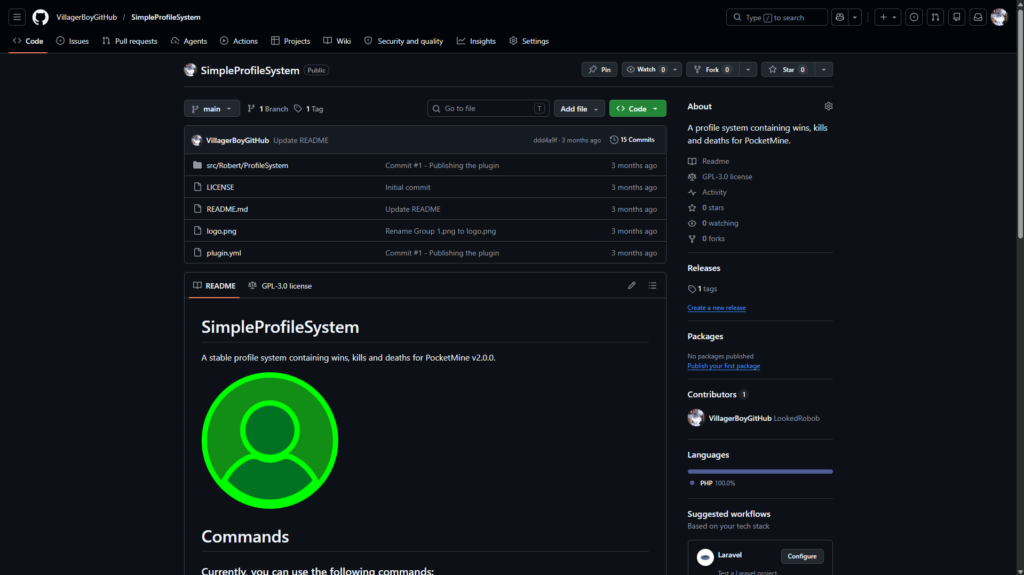Viewport: 1024px width, 575px height.
Task: Open the README outline list icon
Action: tap(652, 286)
